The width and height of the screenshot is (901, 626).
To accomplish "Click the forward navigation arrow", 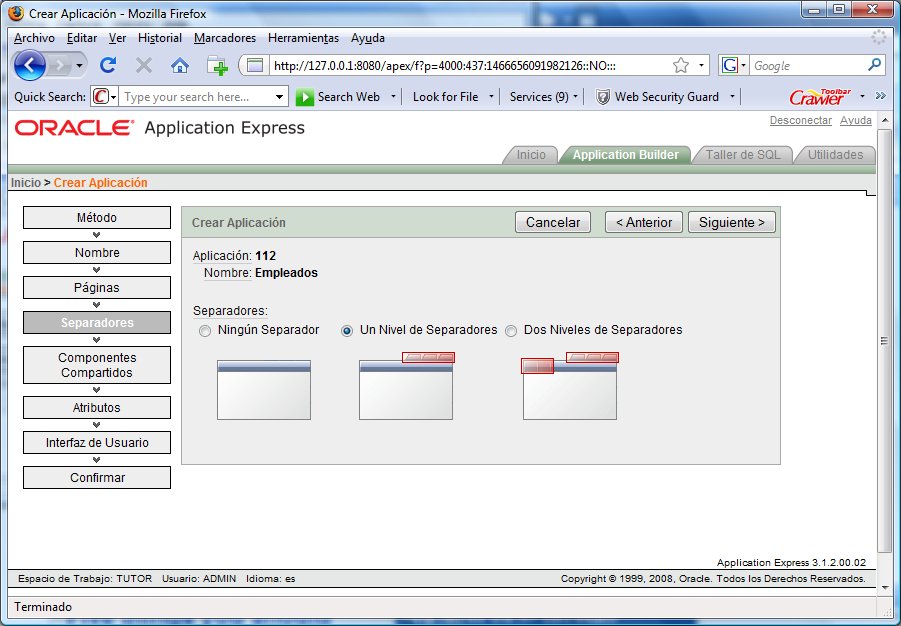I will (59, 66).
